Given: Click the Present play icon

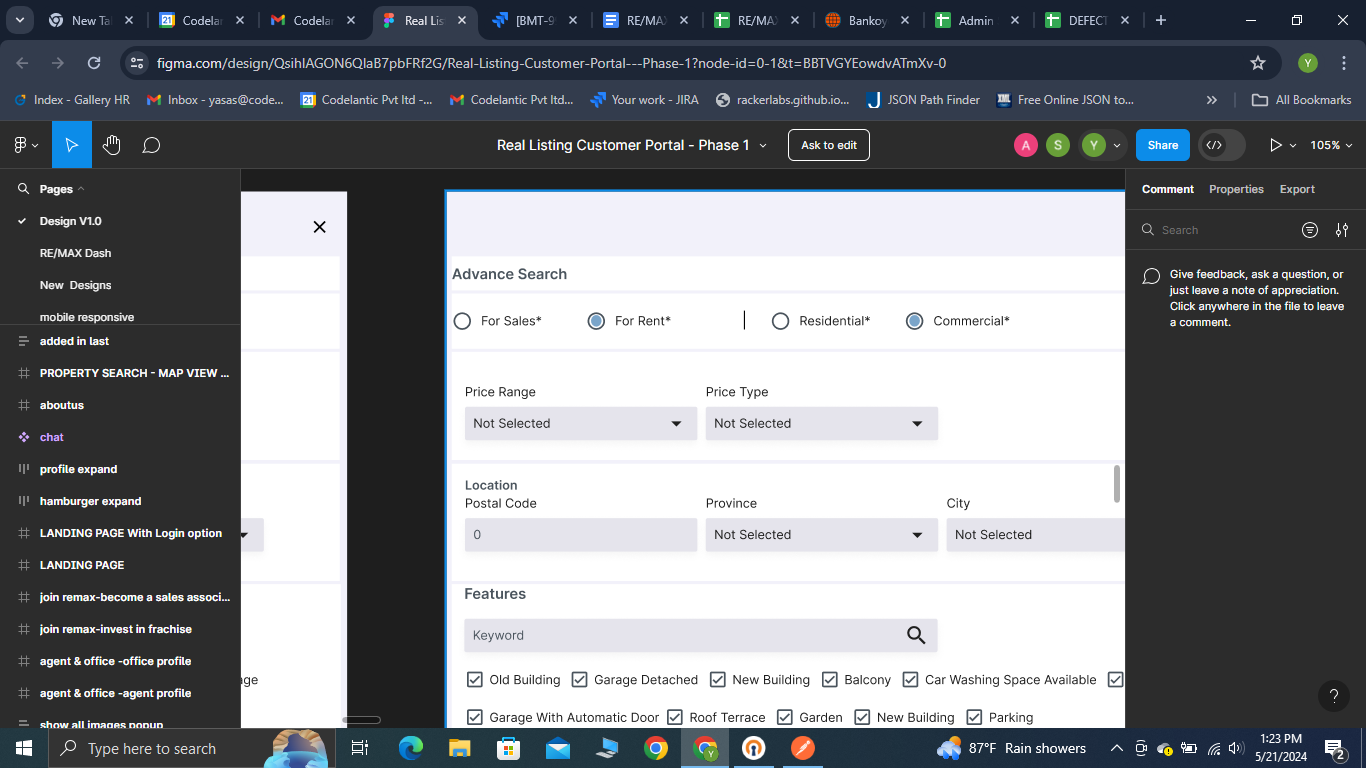Looking at the screenshot, I should tap(1275, 145).
